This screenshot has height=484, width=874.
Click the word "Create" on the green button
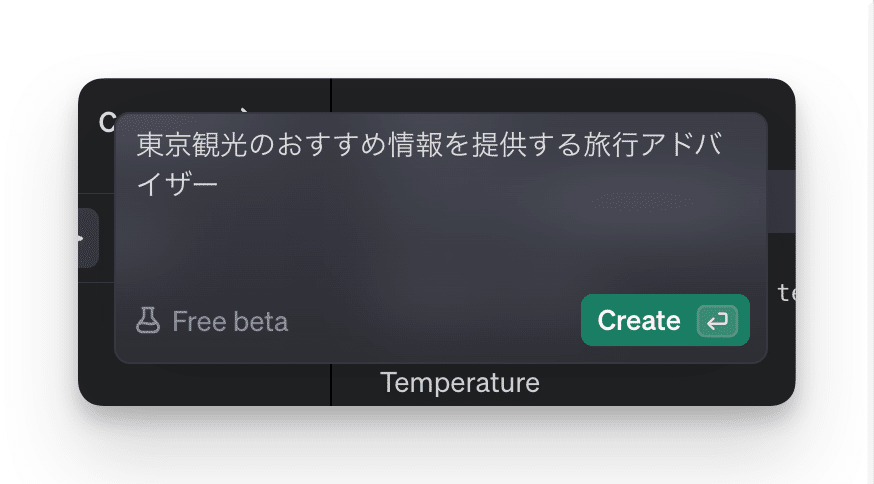(639, 321)
